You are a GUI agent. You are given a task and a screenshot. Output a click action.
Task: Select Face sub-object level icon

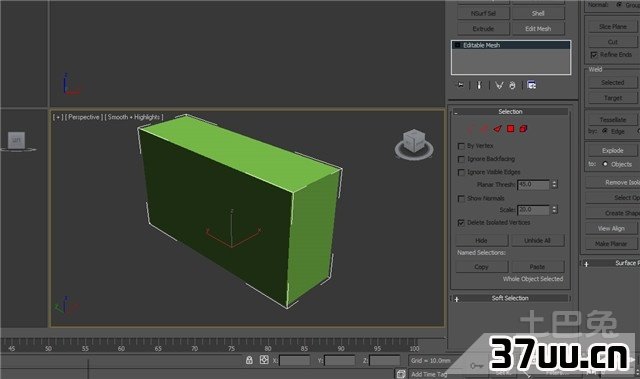coord(497,129)
